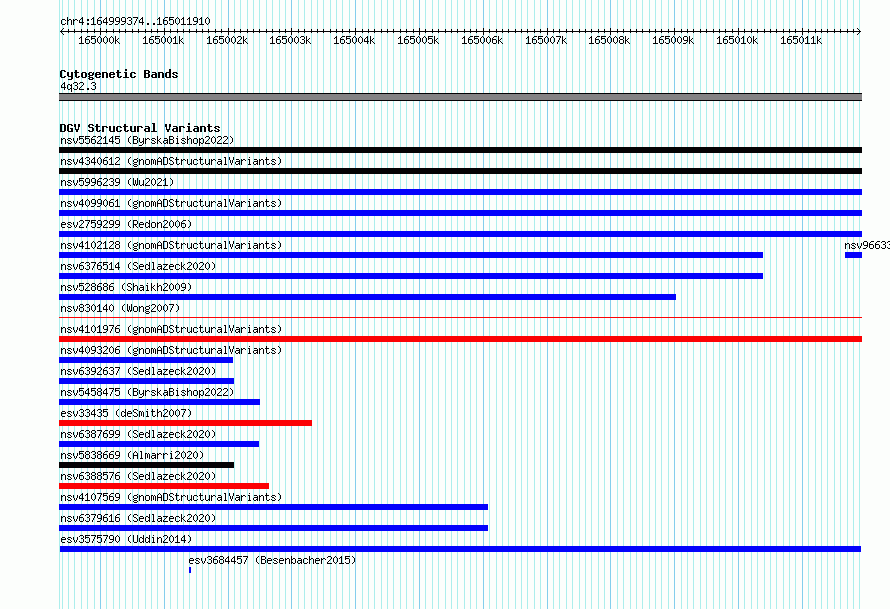Click the 165003k ruler tick label
Viewport: 890px width, 609px height.
290,40
